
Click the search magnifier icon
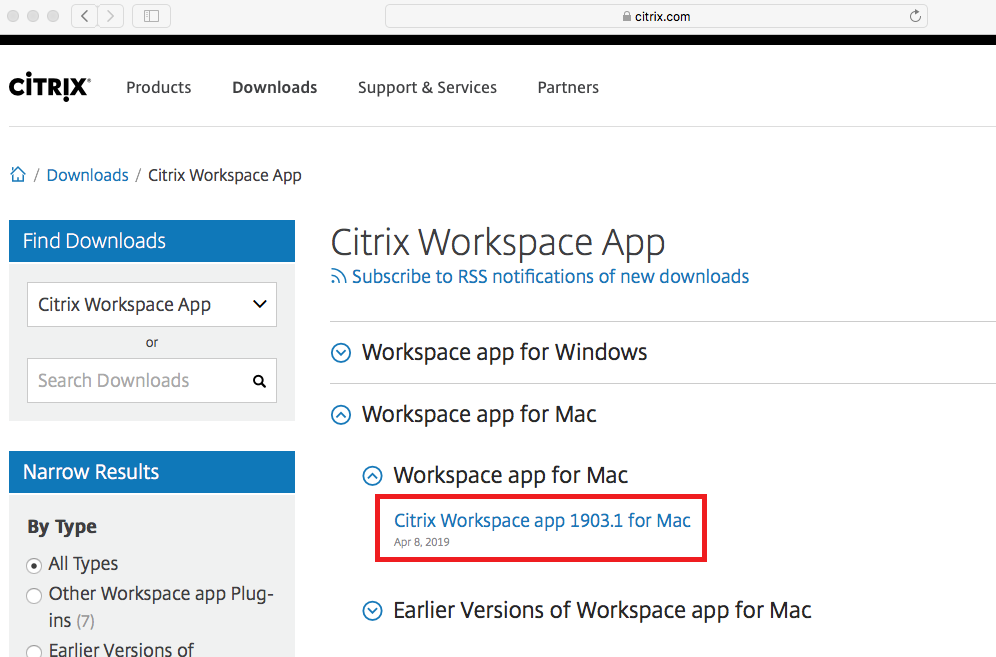(x=259, y=381)
